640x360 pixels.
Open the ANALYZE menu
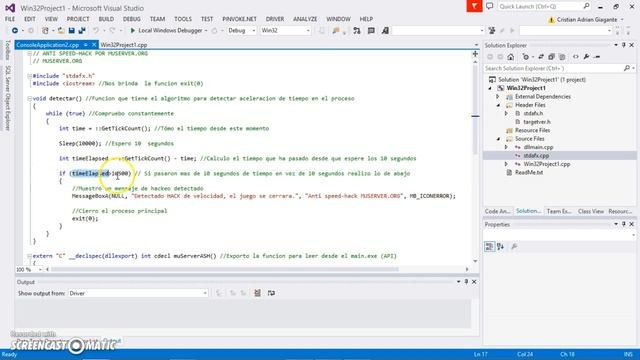tap(305, 19)
